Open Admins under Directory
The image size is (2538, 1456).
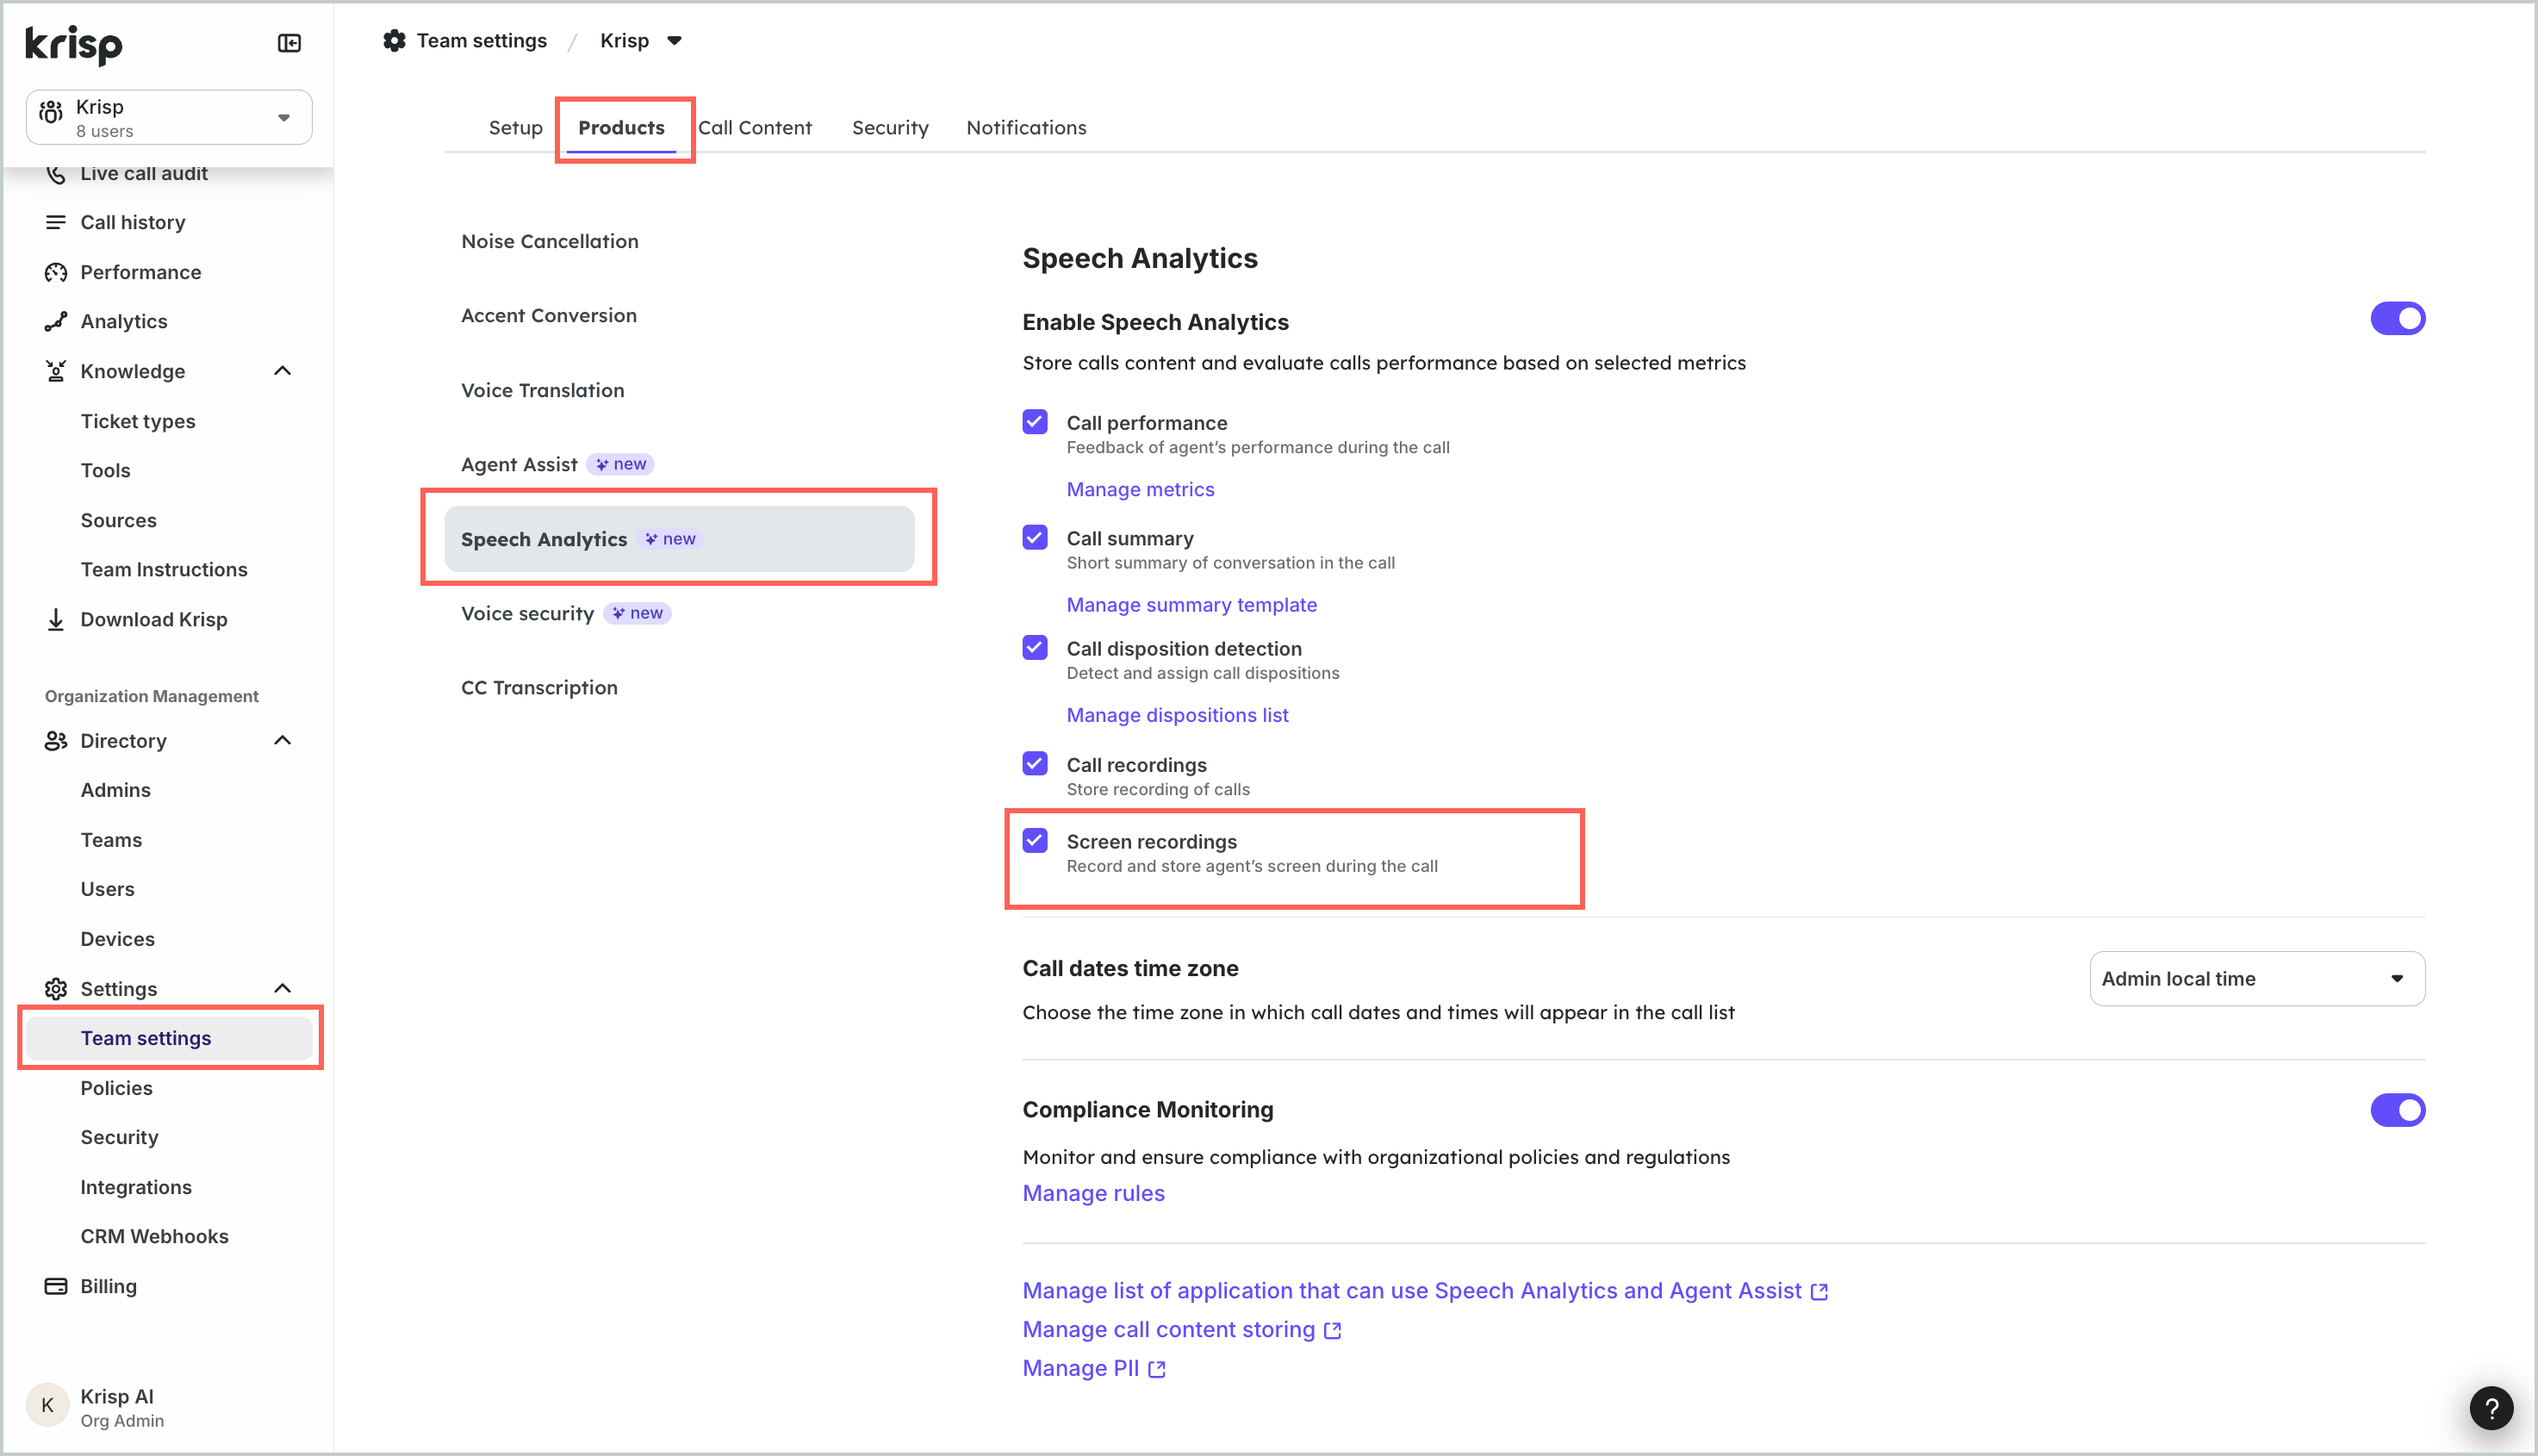pyautogui.click(x=115, y=790)
